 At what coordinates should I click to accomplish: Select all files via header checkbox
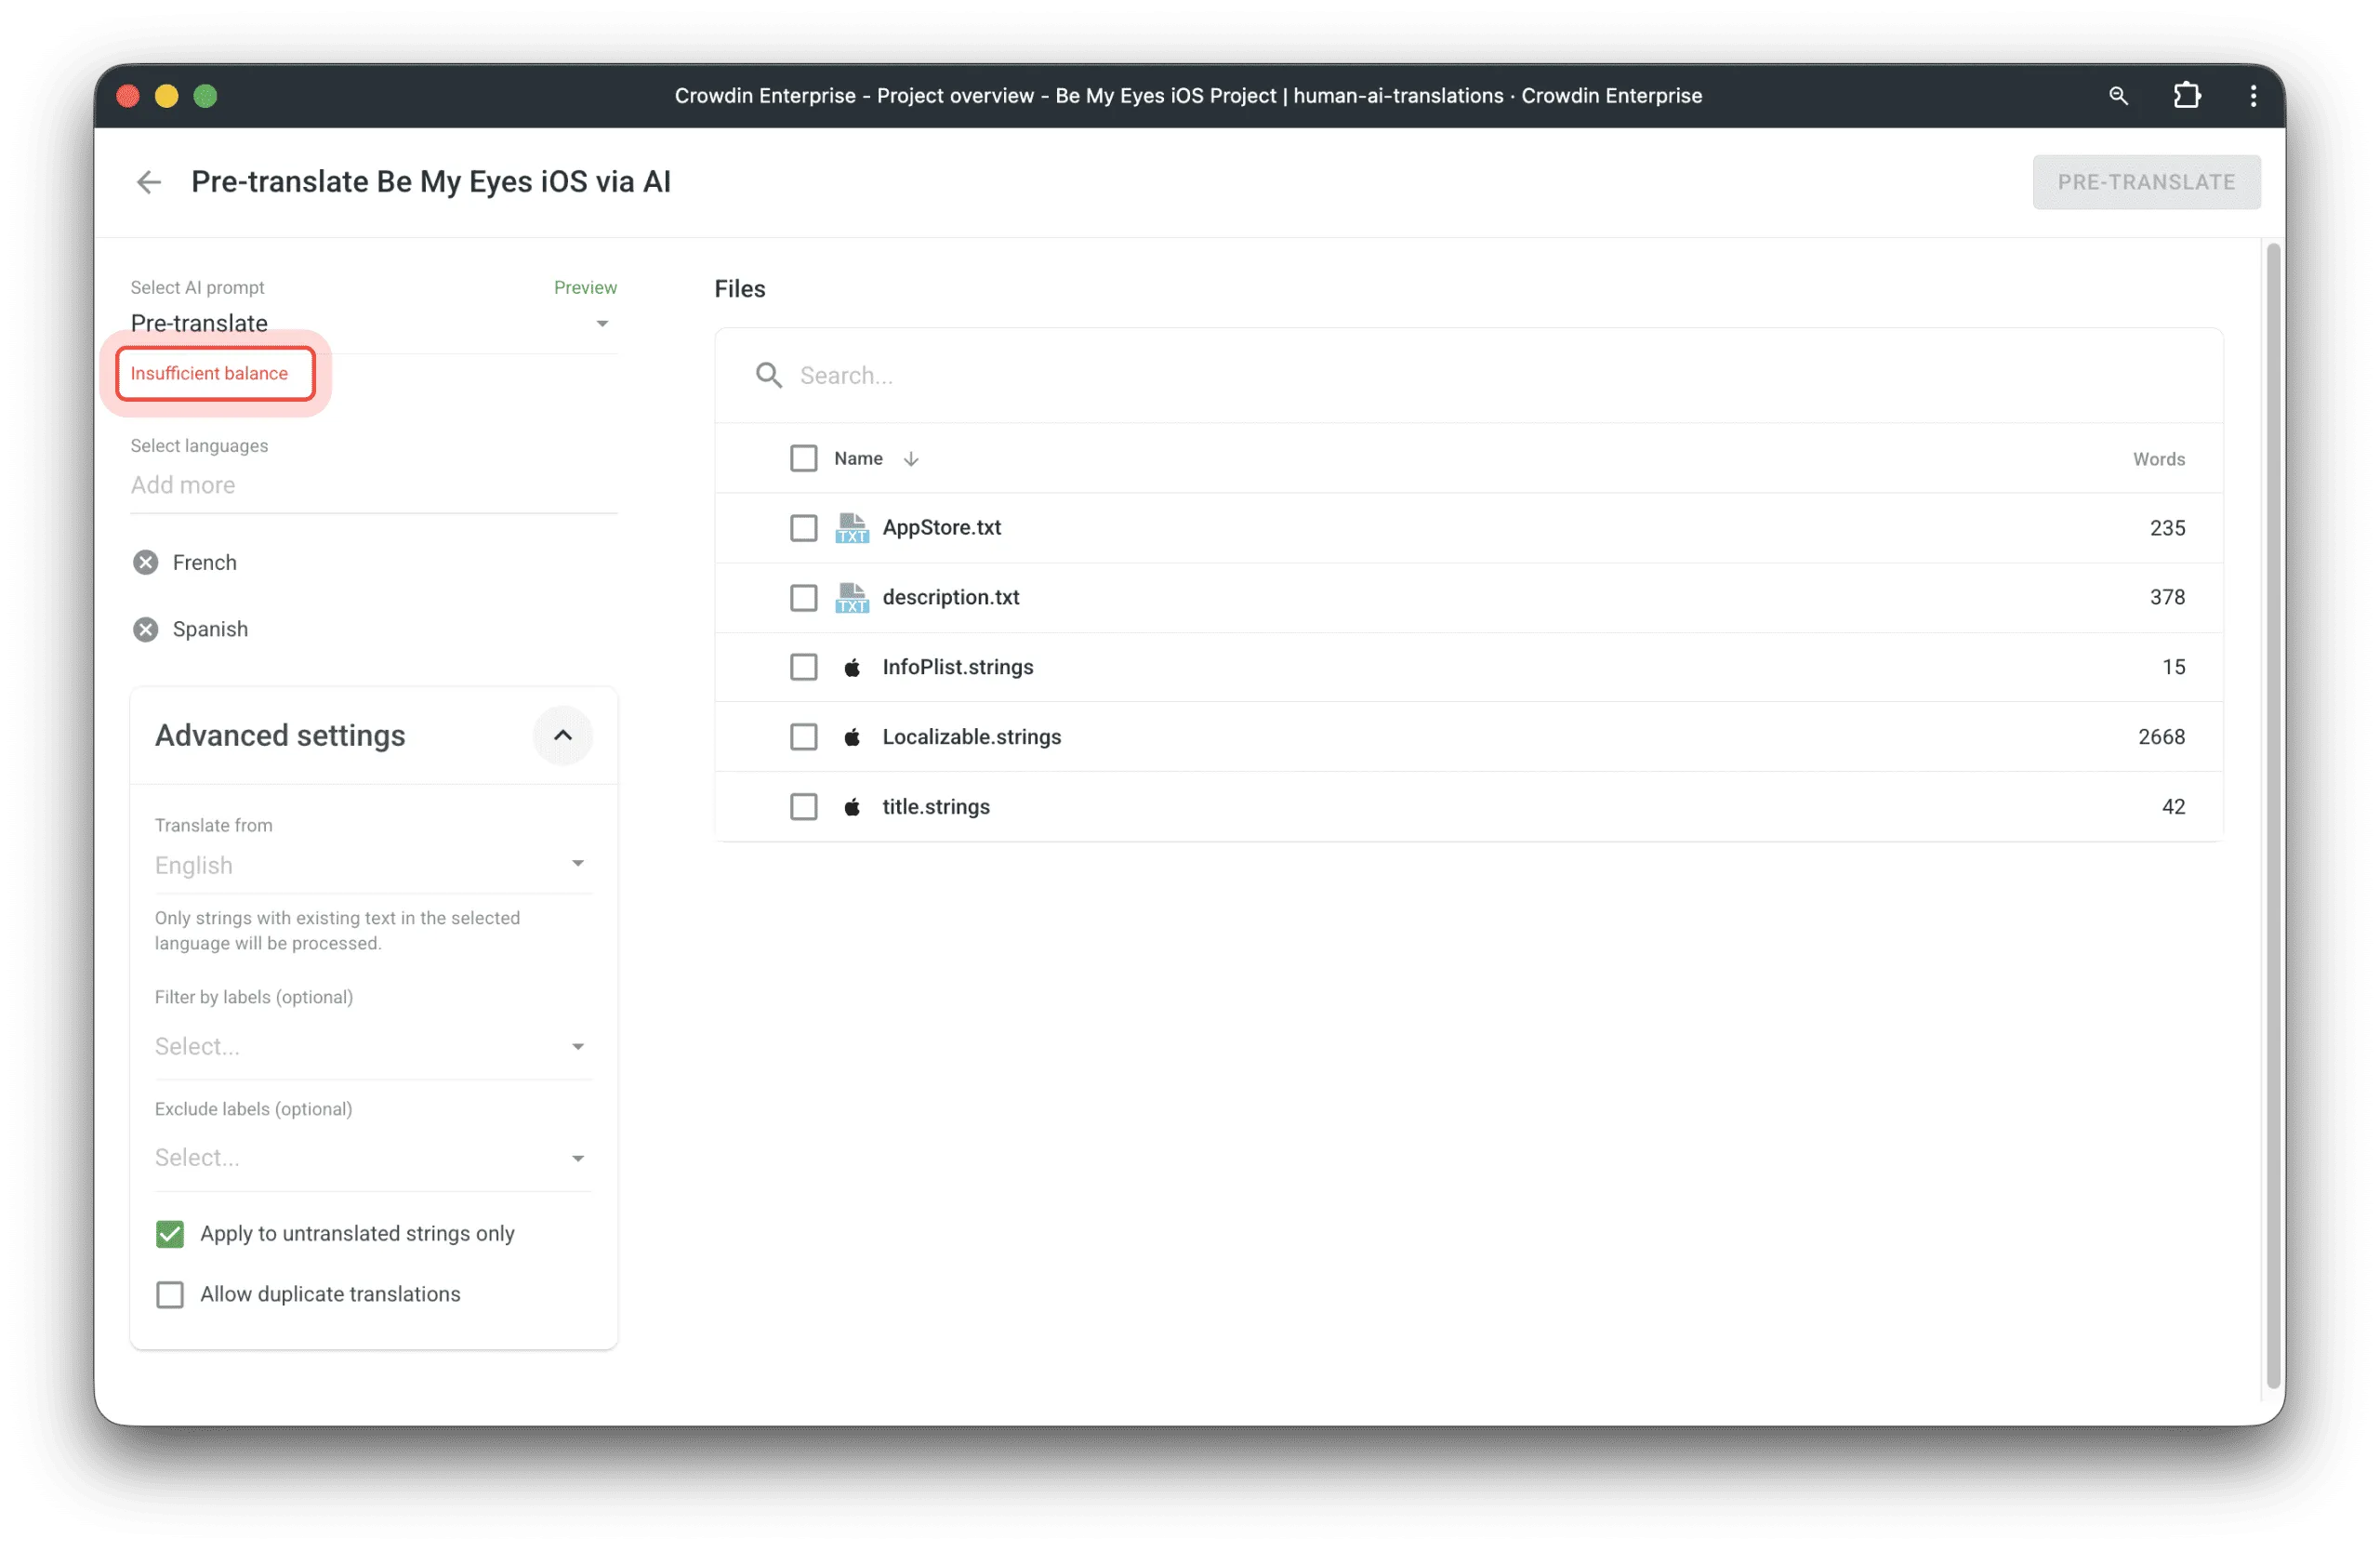[803, 459]
